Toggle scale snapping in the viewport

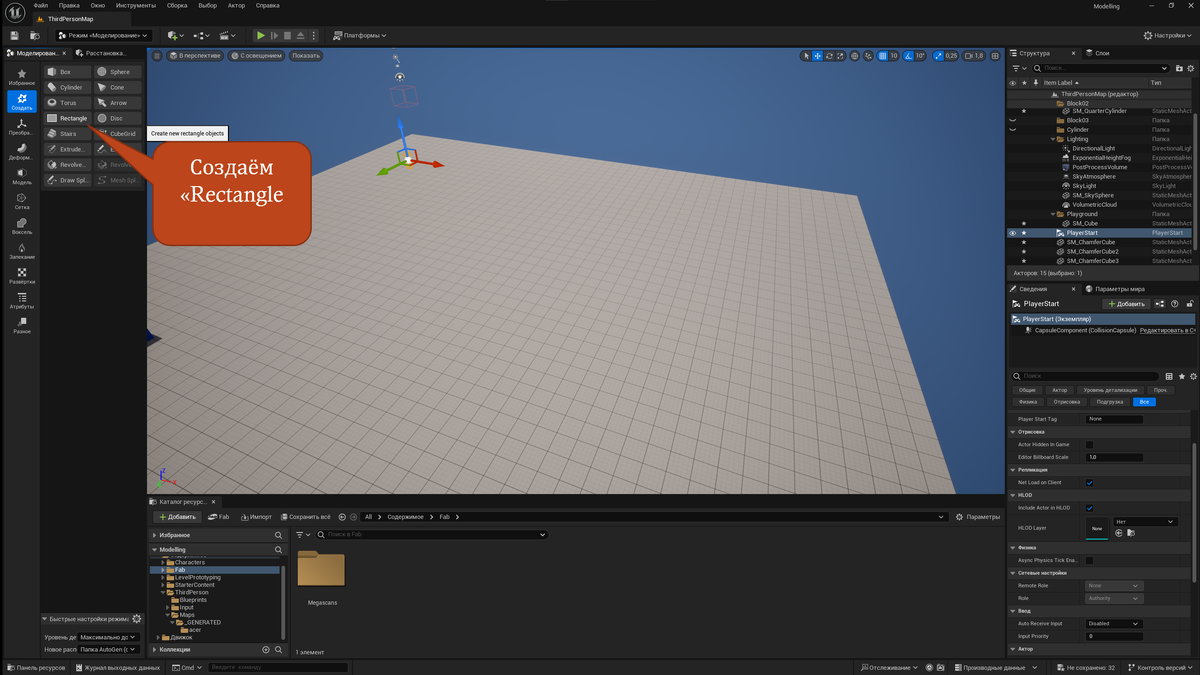tap(939, 56)
